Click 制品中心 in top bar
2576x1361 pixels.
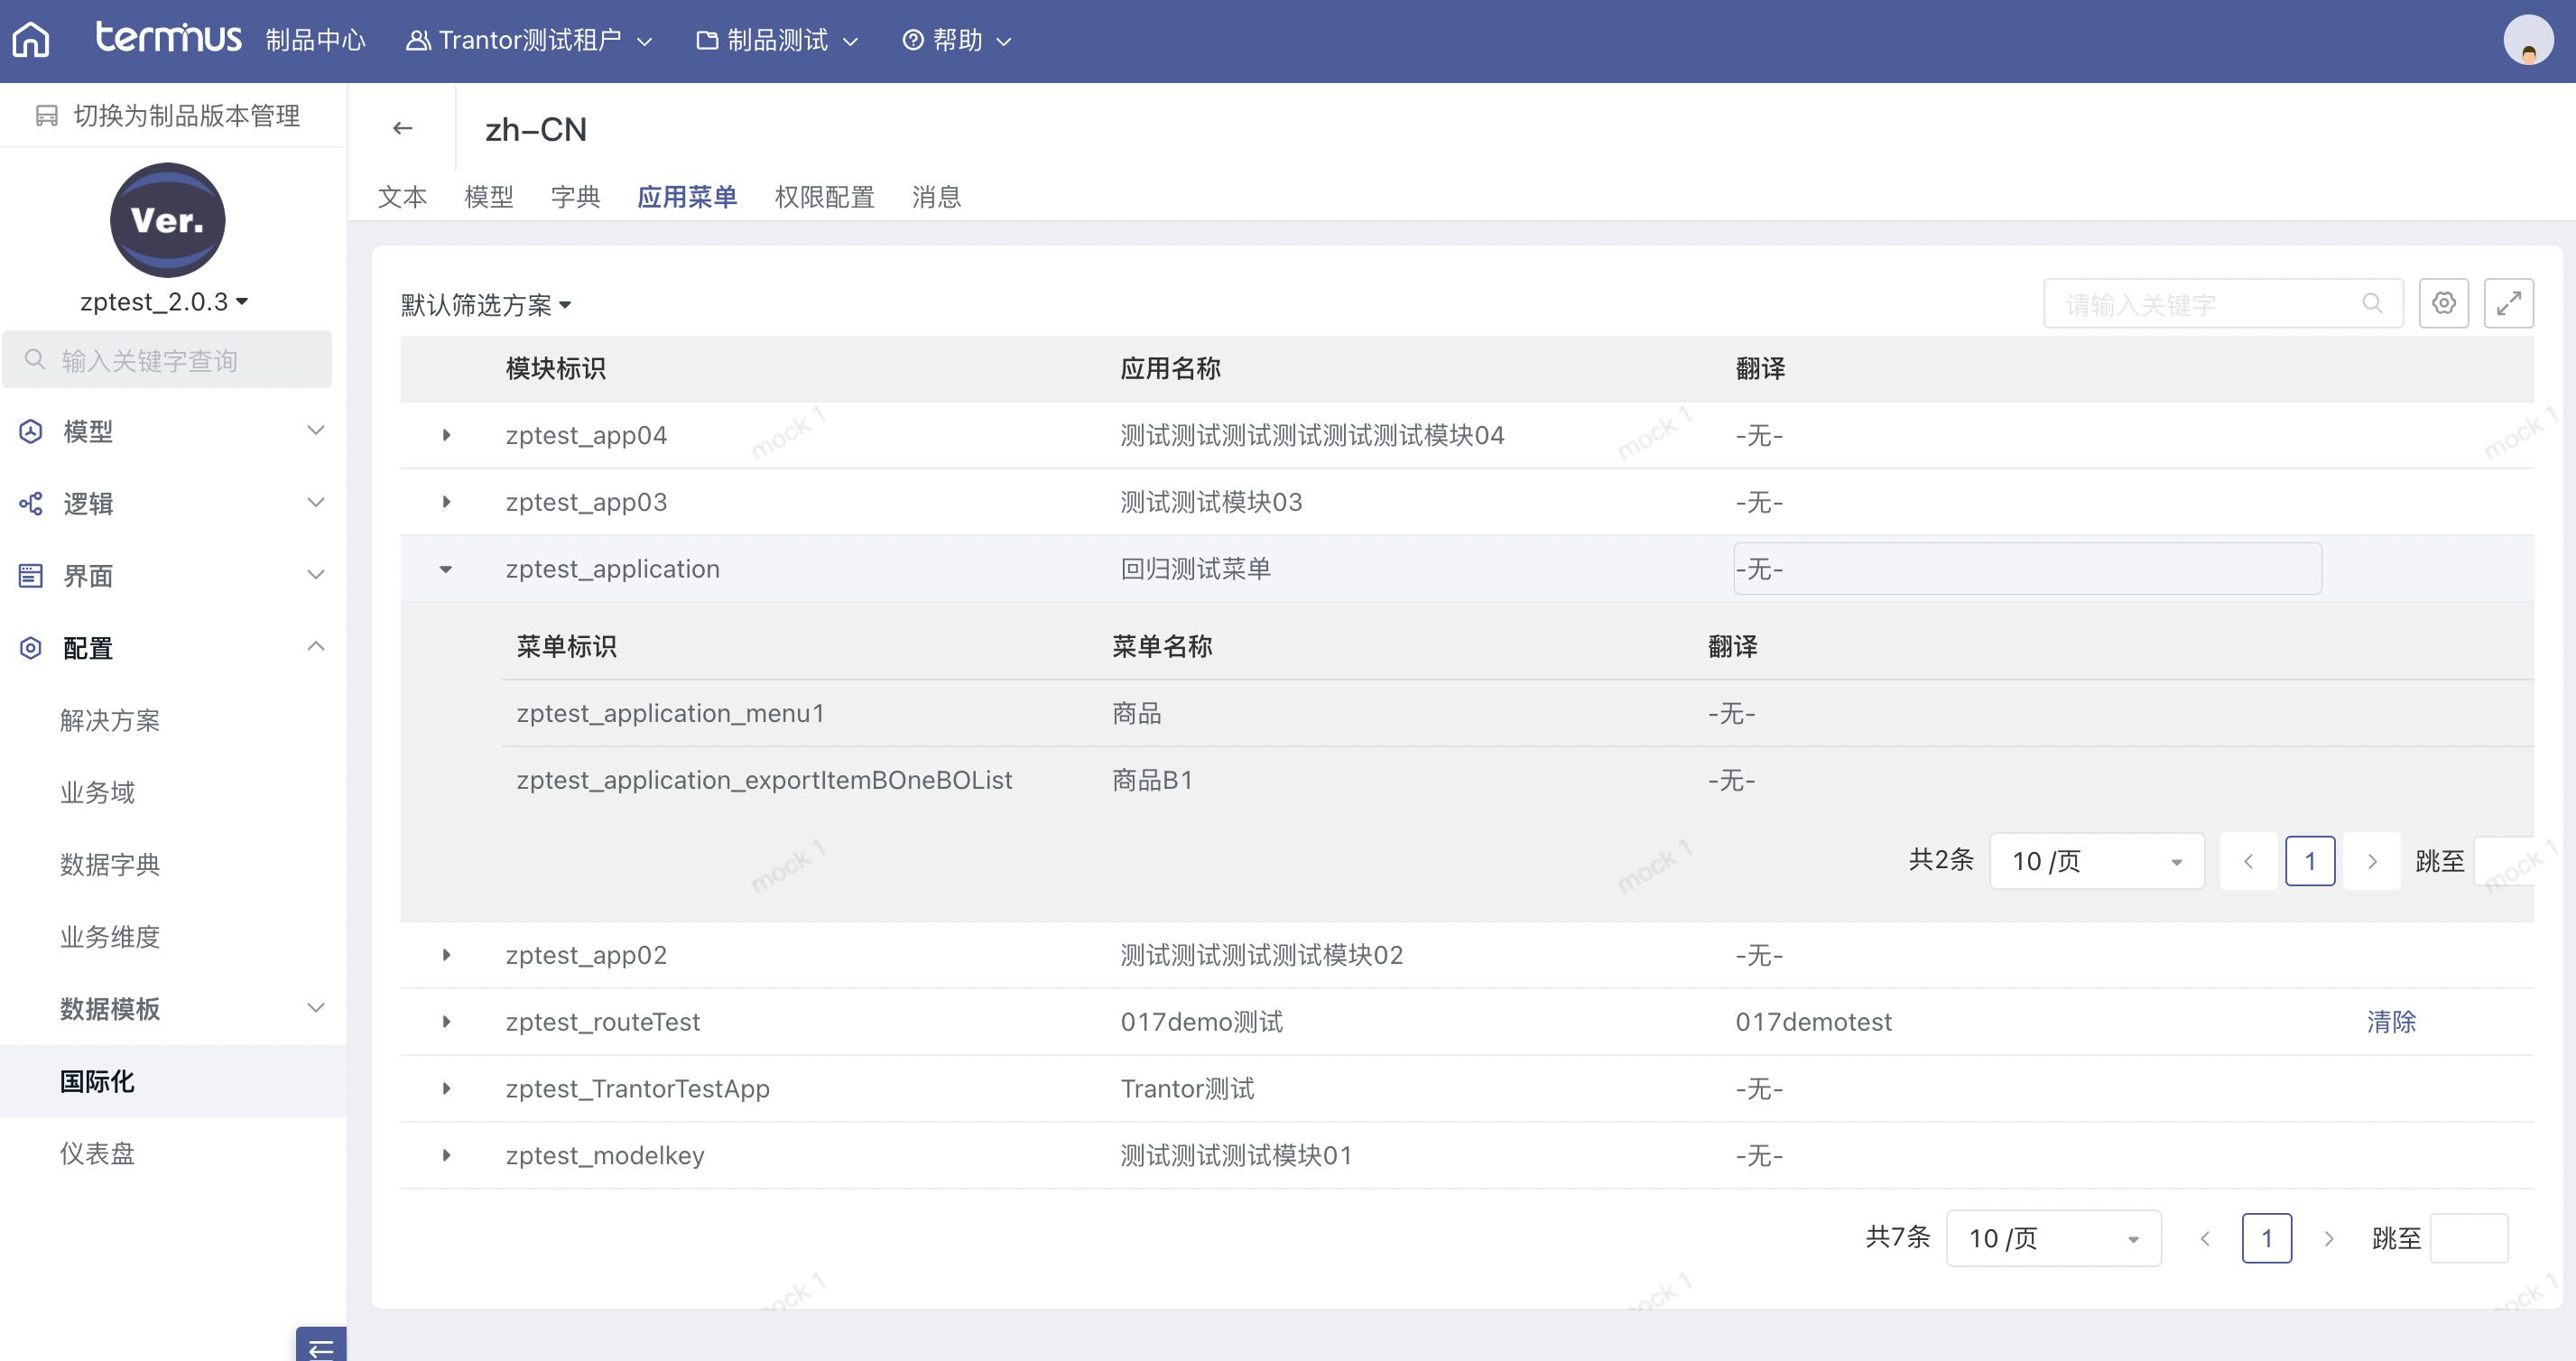[x=315, y=40]
